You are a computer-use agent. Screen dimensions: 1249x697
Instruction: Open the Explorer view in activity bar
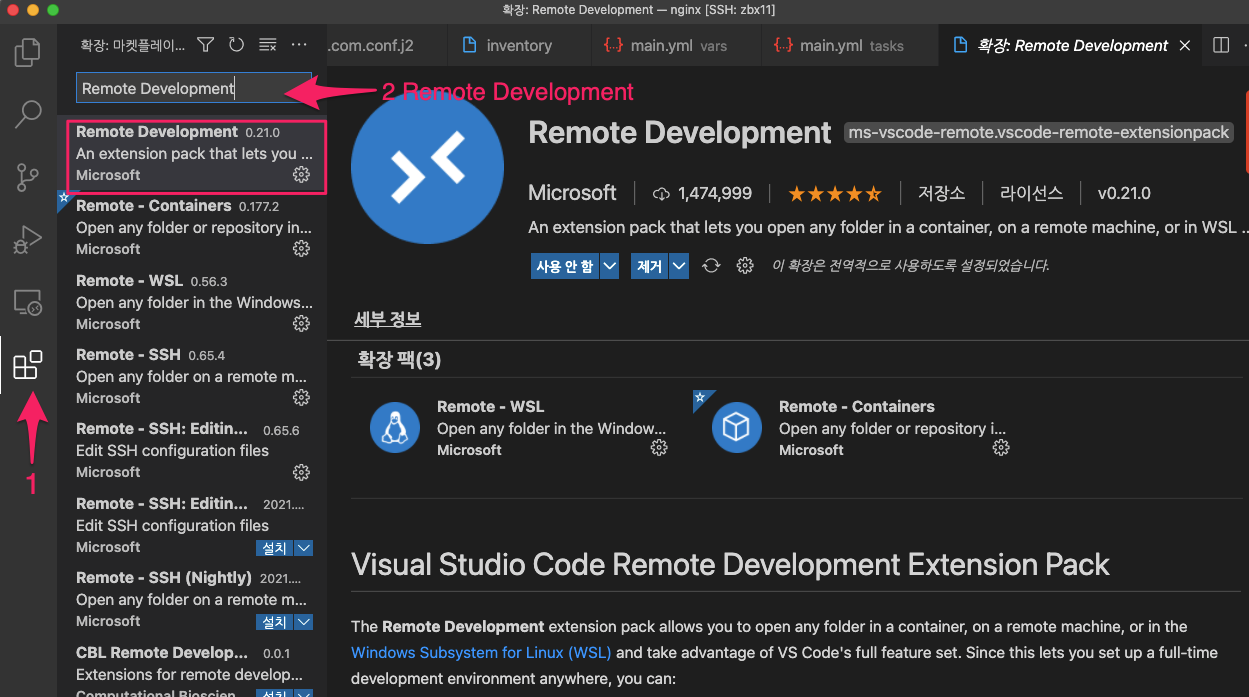coord(28,50)
